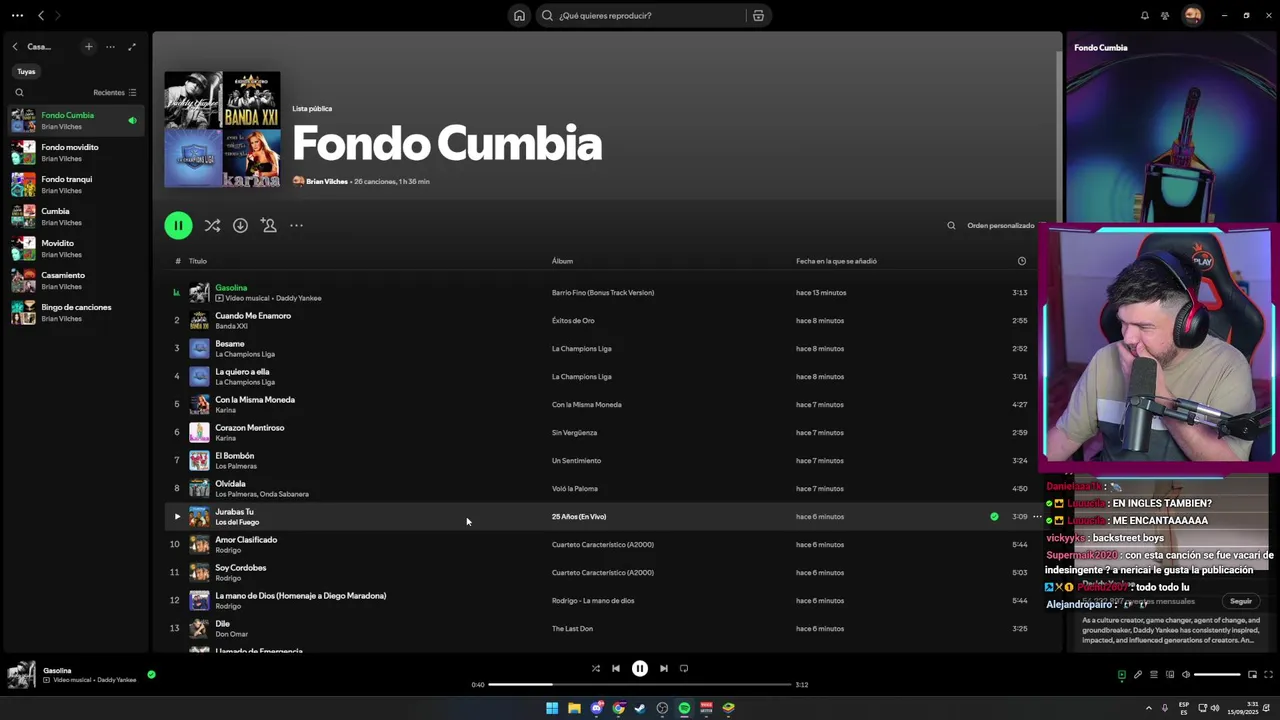Sort by the Álbum column header
Image resolution: width=1280 pixels, height=720 pixels.
tap(562, 261)
